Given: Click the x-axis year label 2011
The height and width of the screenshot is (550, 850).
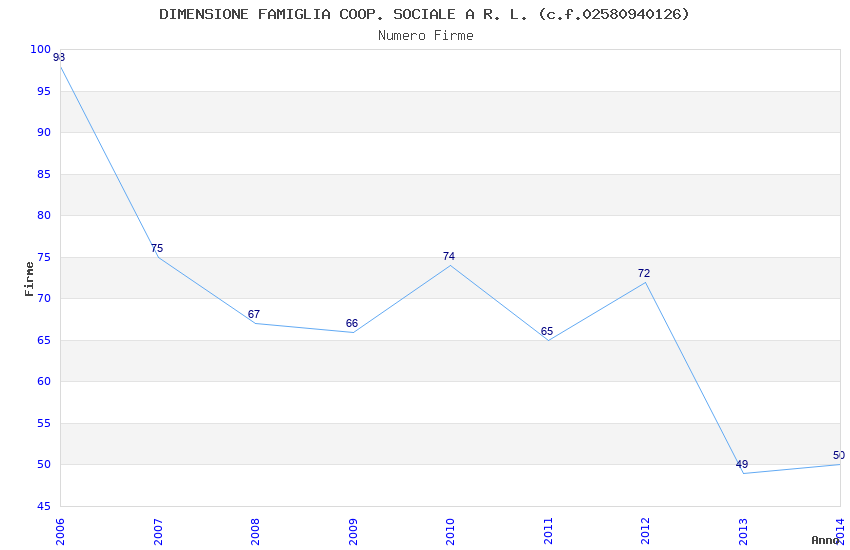Looking at the screenshot, I should tap(548, 532).
